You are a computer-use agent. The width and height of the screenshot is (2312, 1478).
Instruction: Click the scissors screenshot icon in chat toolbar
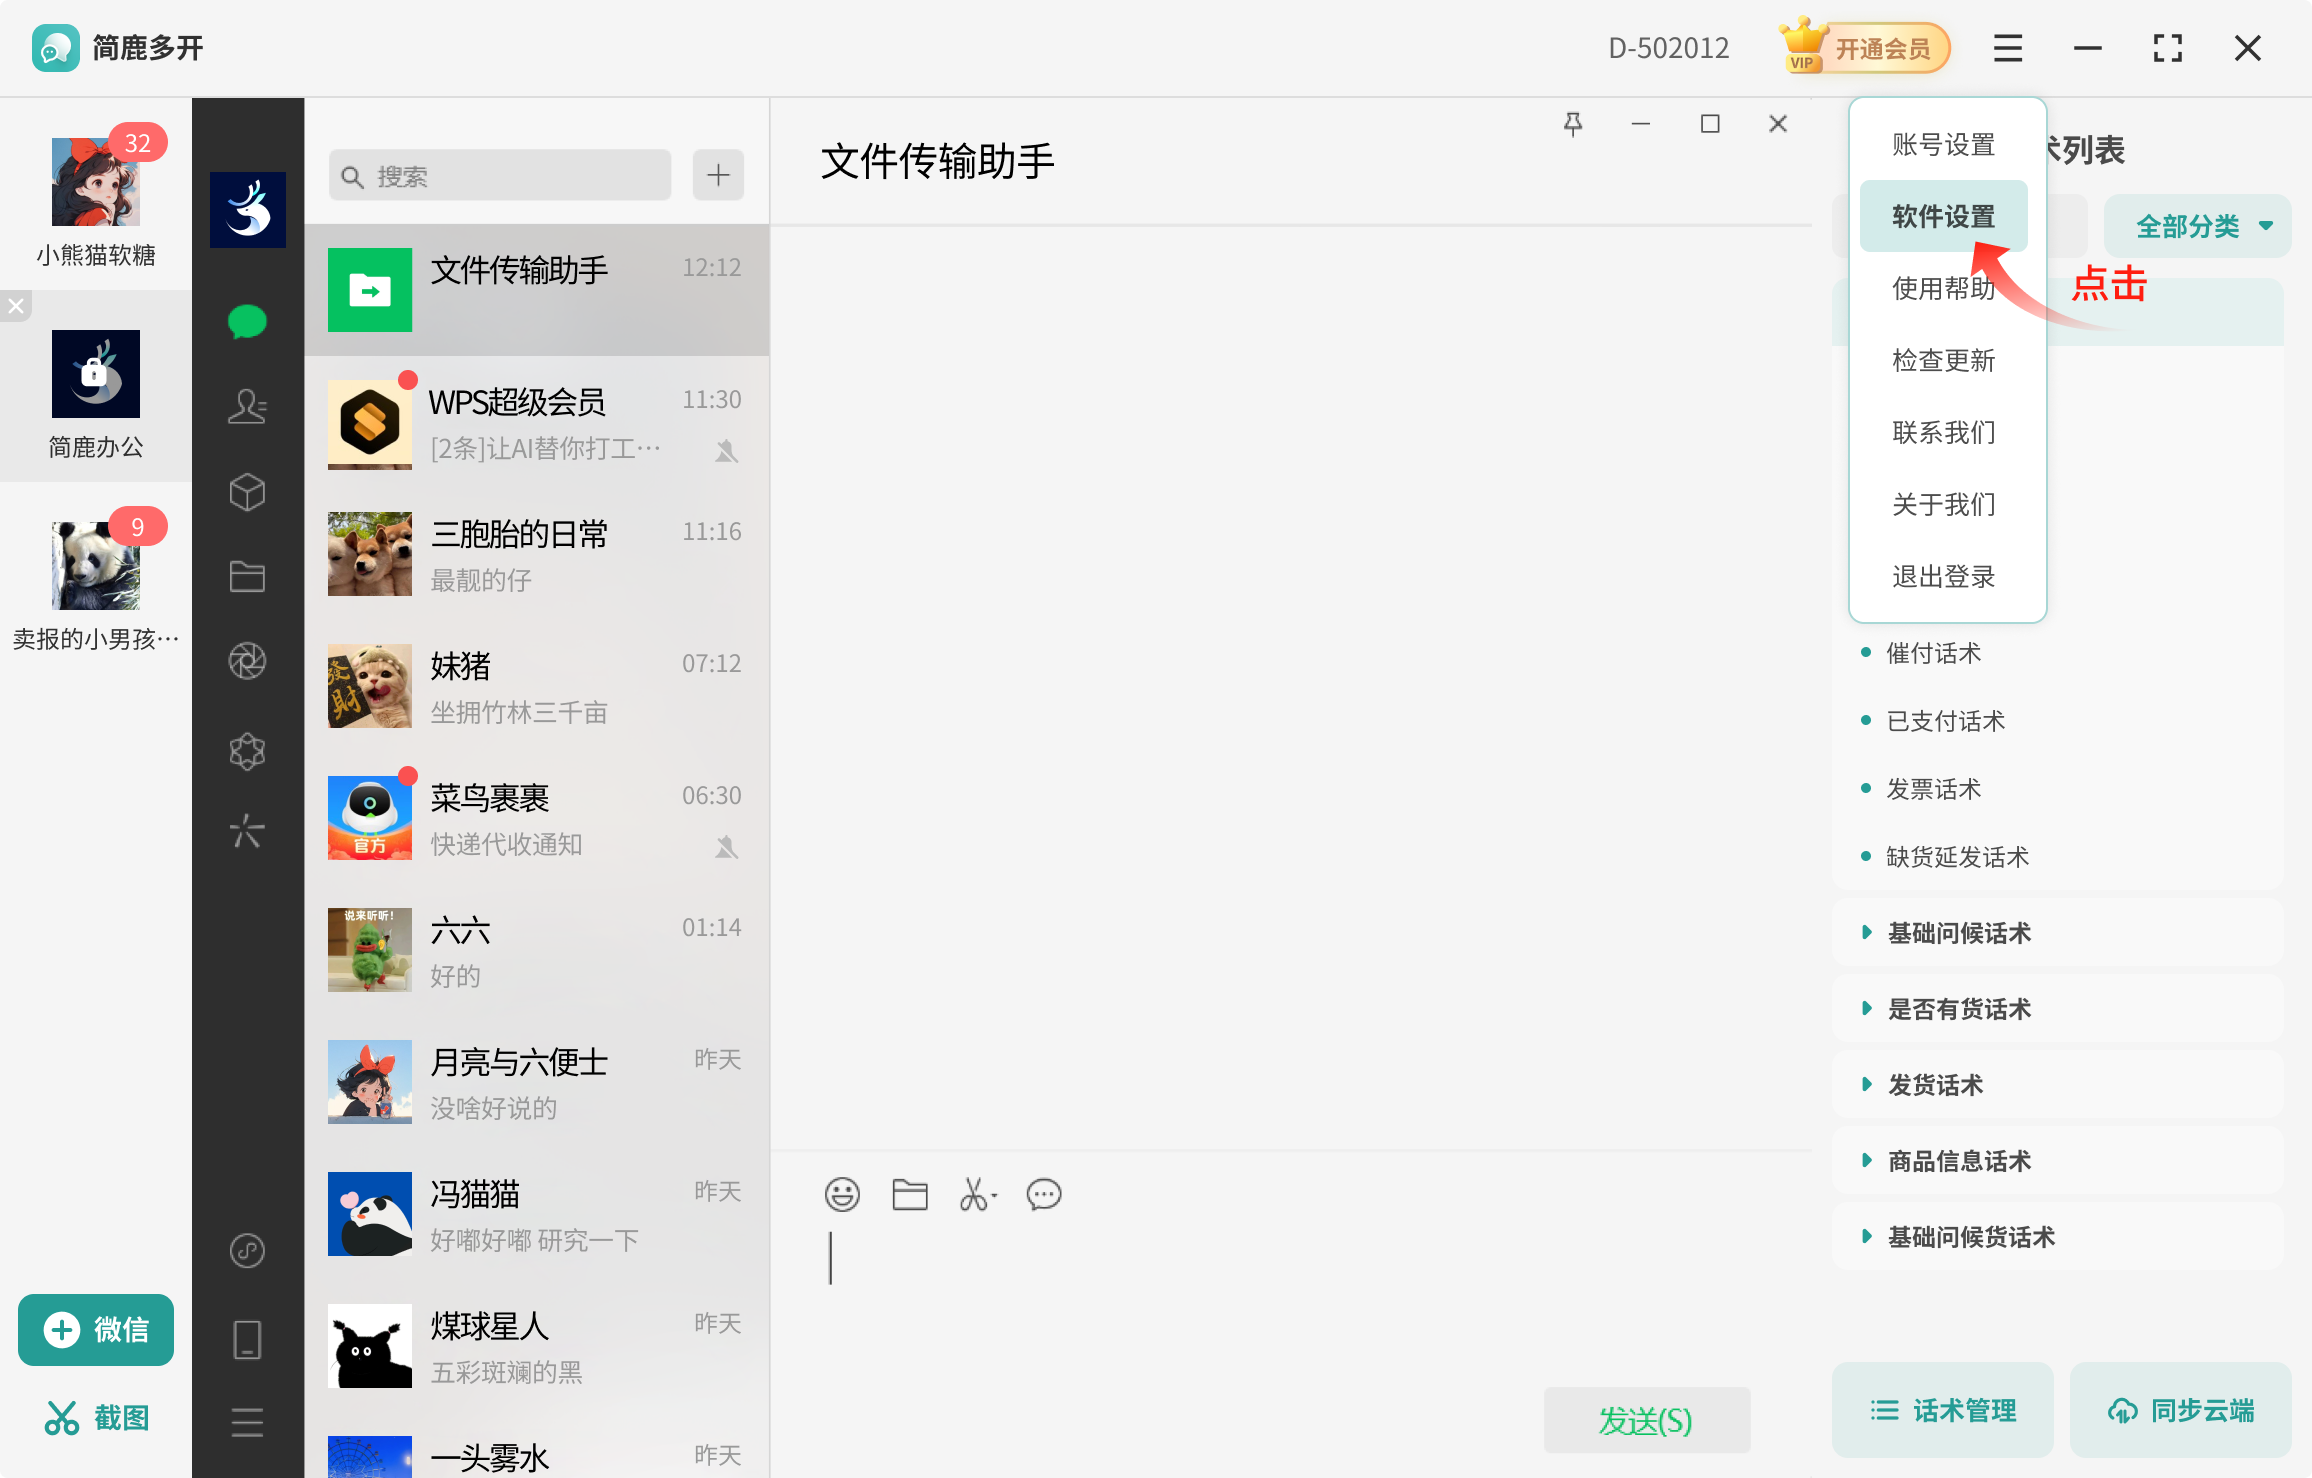point(974,1194)
